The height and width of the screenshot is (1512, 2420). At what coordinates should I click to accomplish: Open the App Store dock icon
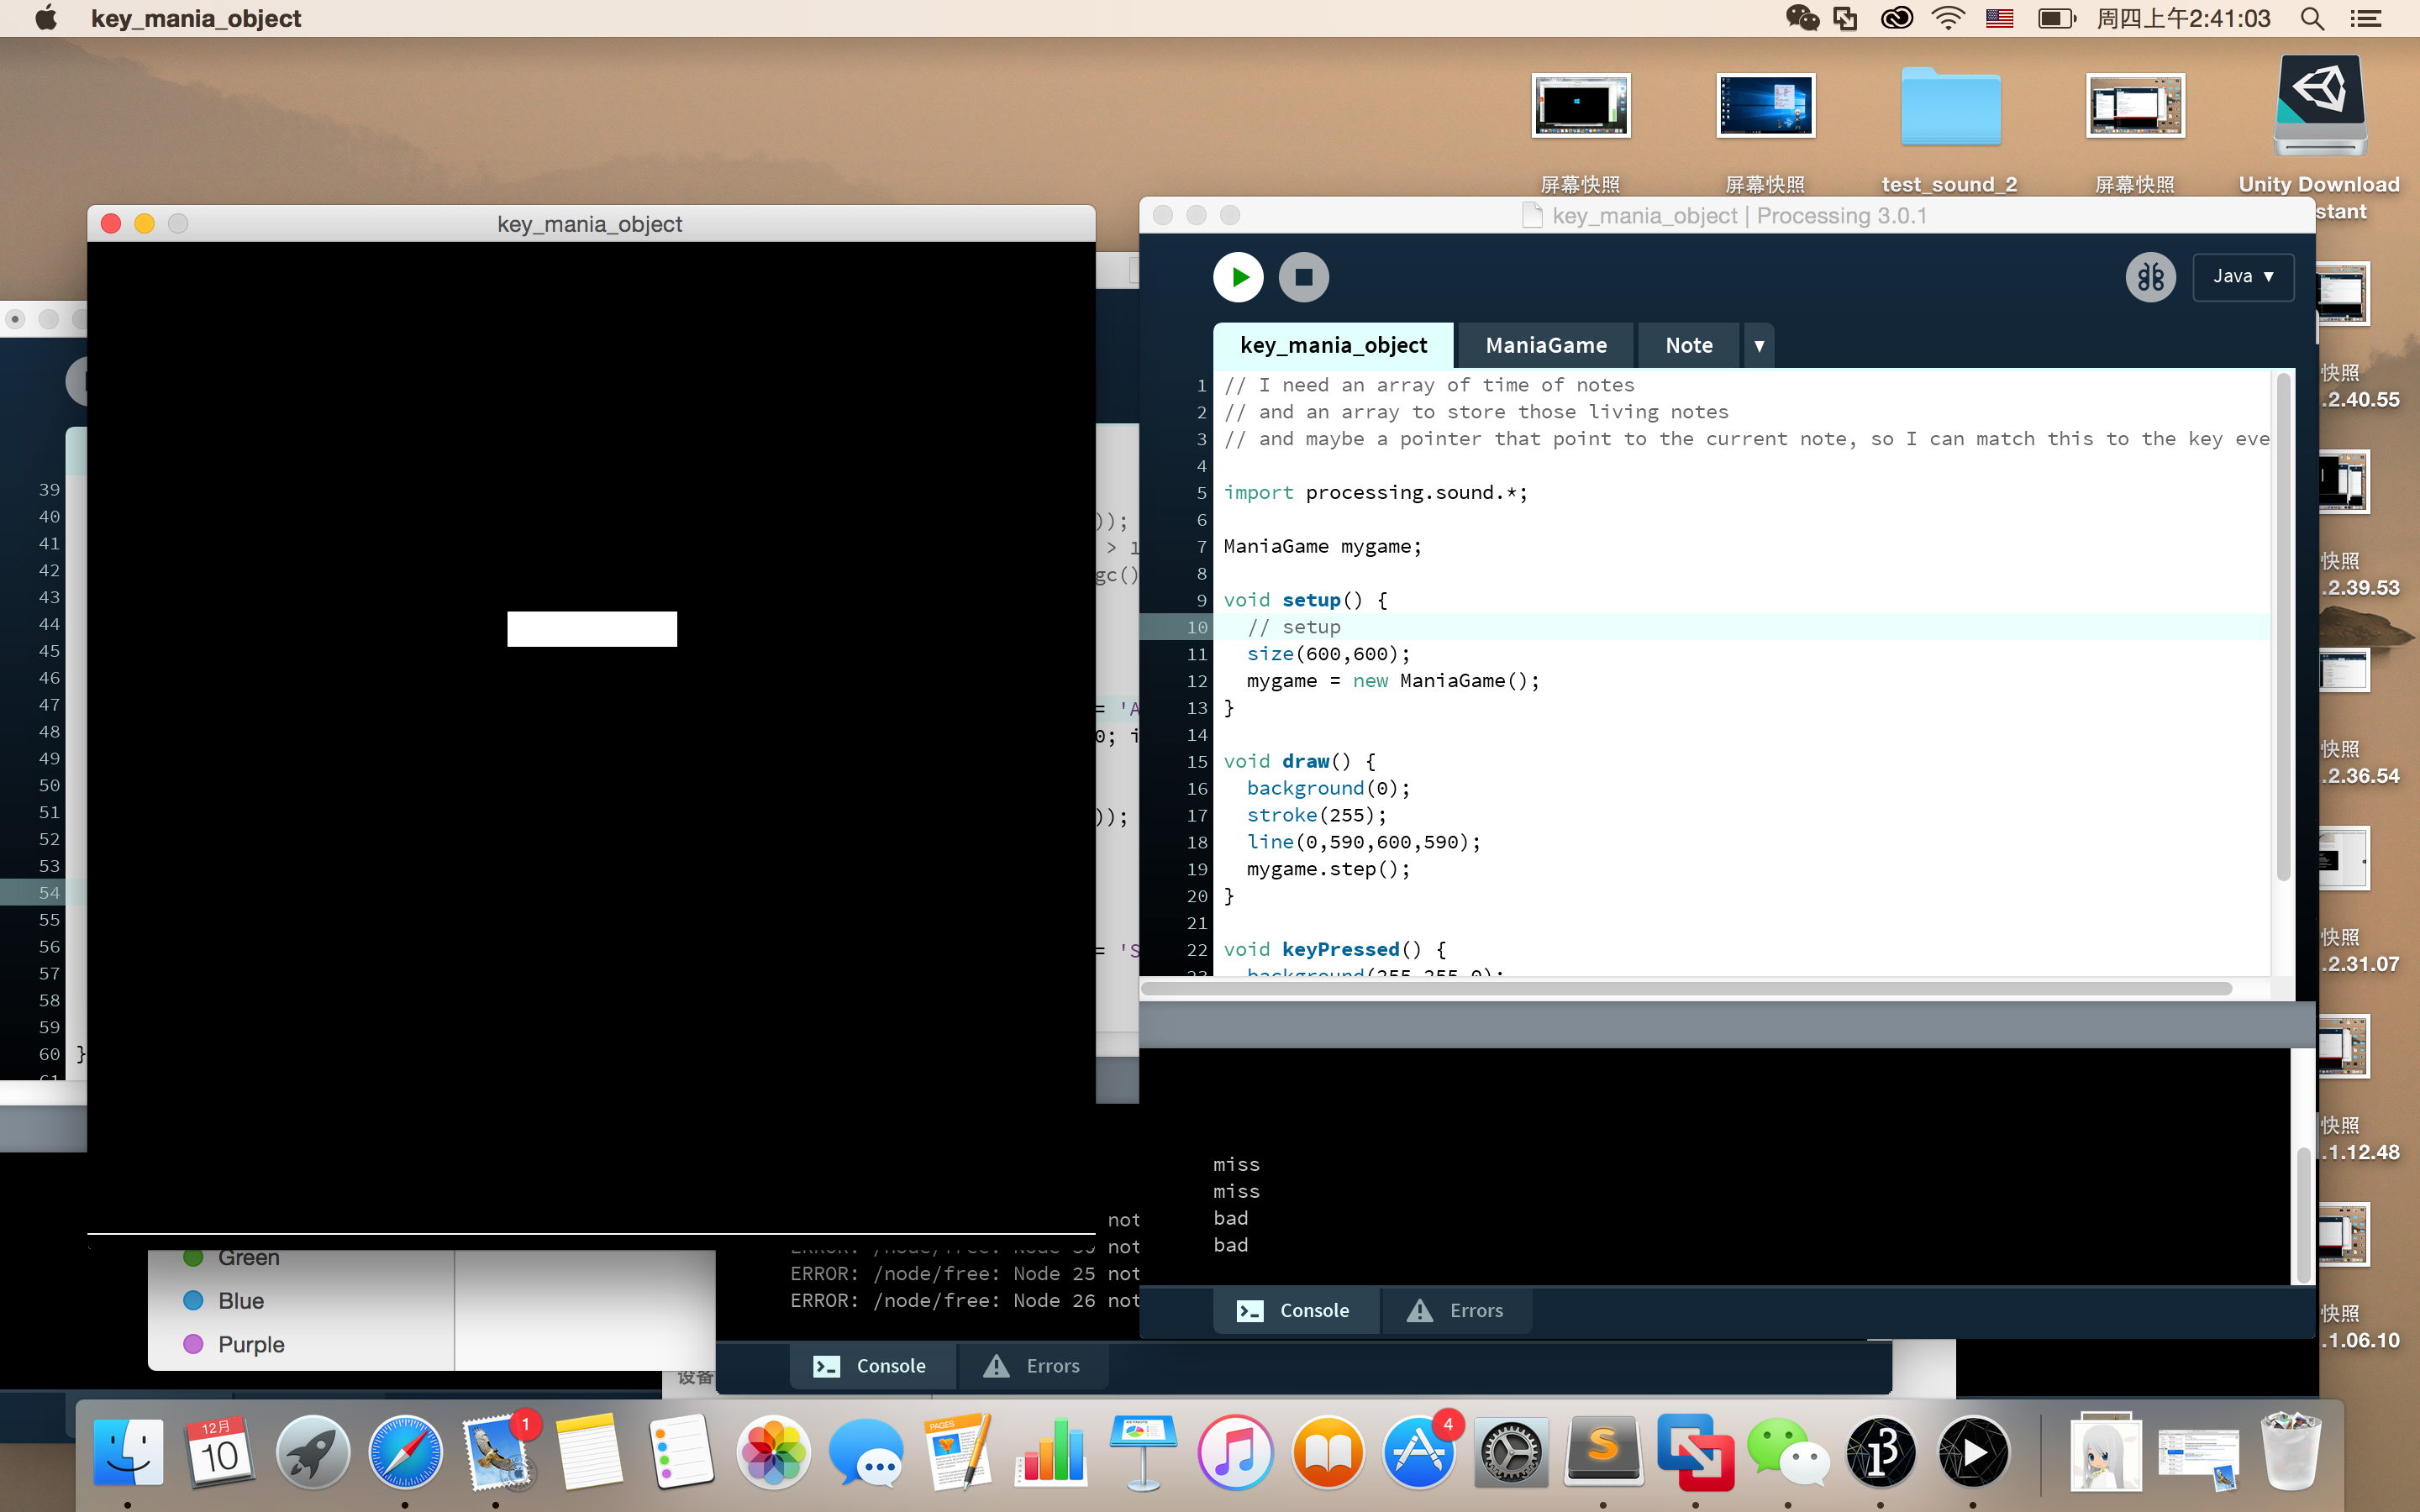coord(1419,1452)
